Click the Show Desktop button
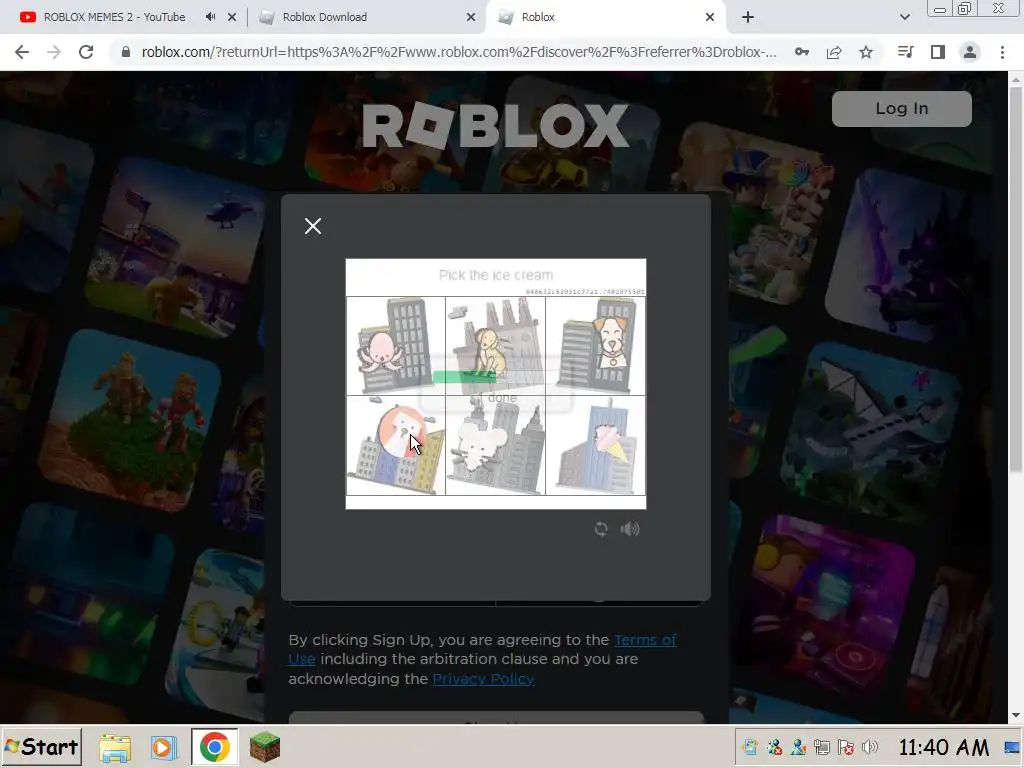Viewport: 1024px width, 768px height. click(x=1012, y=747)
